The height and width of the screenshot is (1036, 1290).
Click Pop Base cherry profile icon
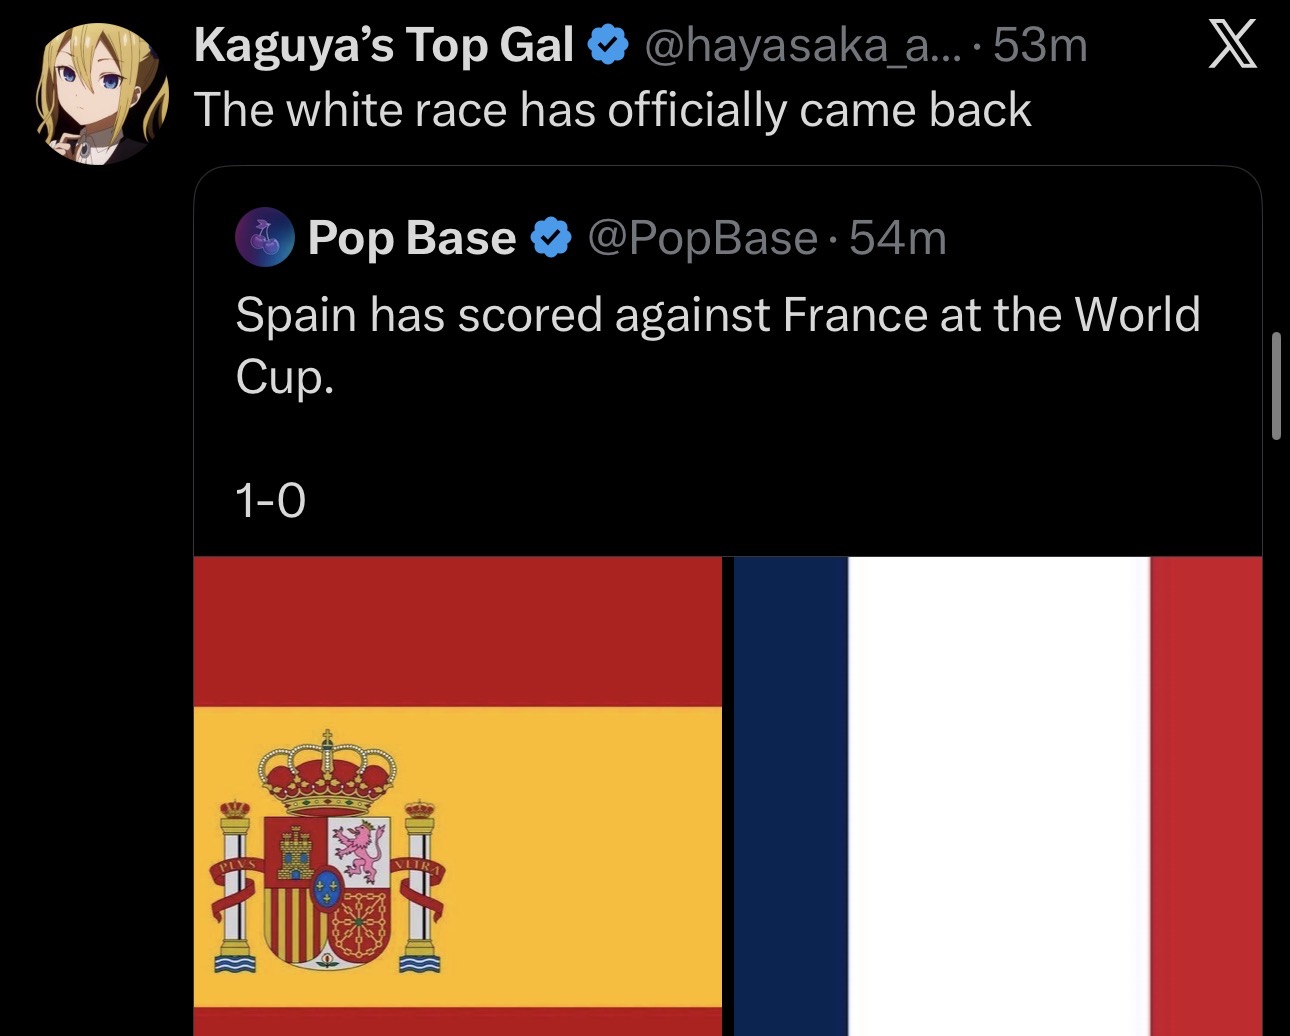pyautogui.click(x=265, y=238)
